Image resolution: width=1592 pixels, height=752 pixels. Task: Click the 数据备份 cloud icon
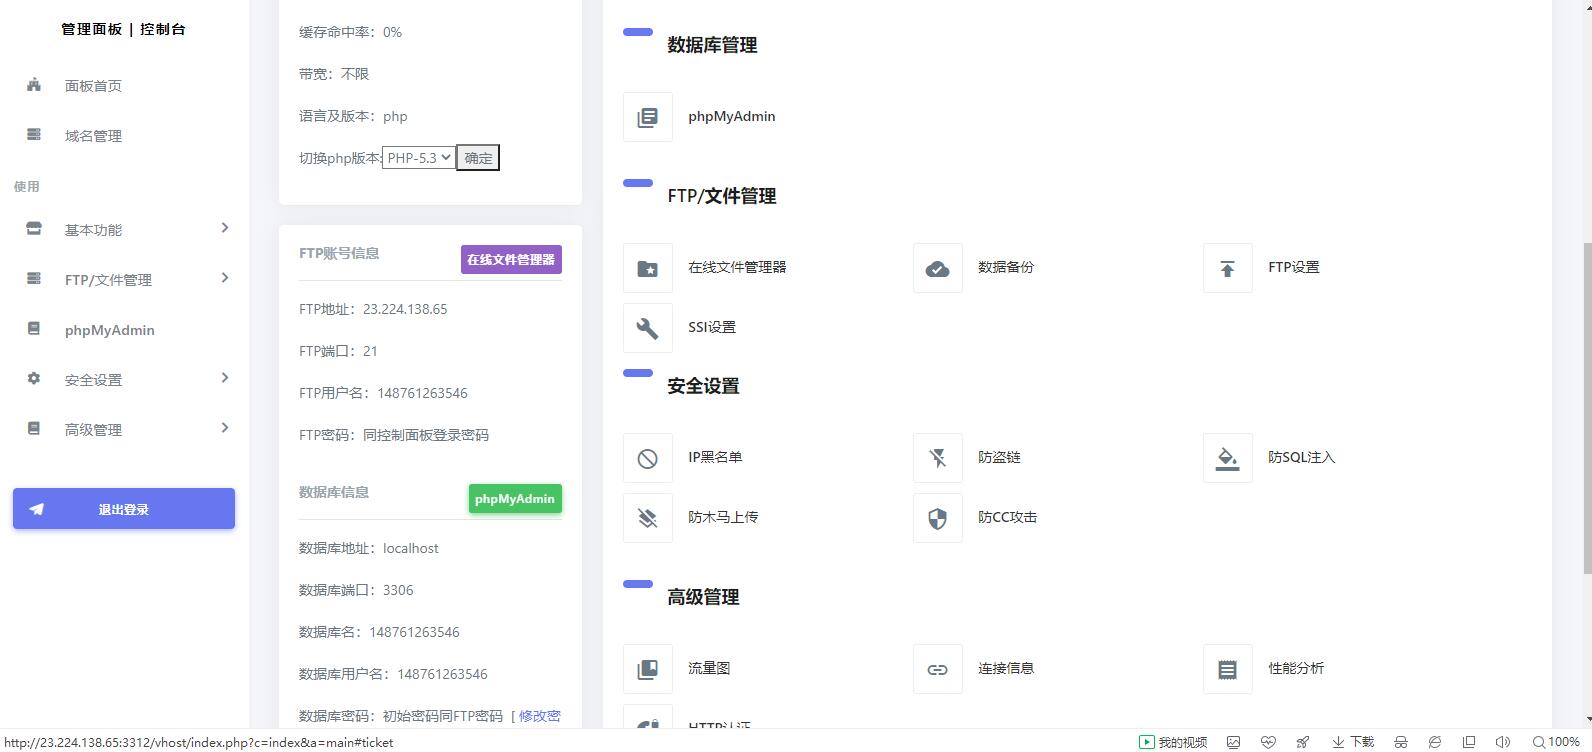click(937, 268)
